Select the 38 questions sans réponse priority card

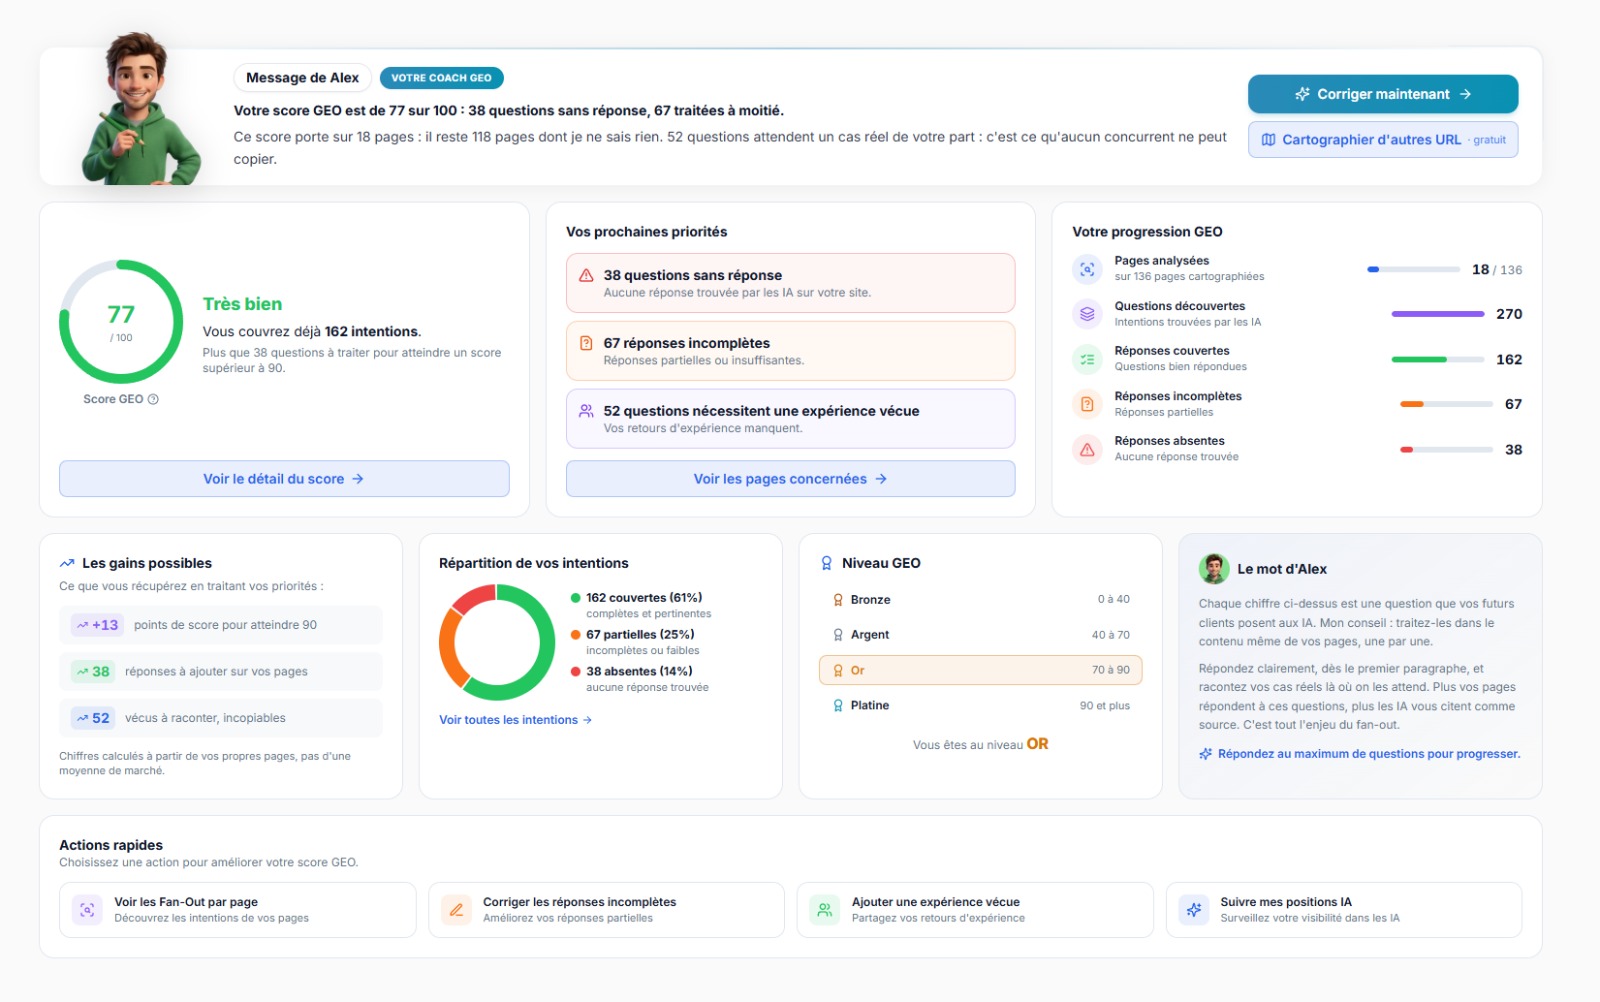790,283
